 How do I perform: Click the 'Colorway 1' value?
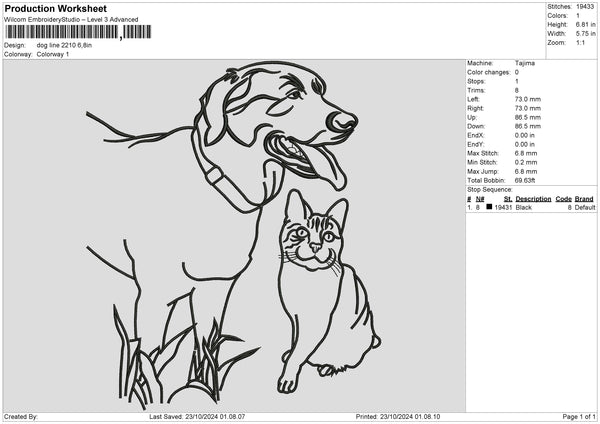tap(53, 54)
